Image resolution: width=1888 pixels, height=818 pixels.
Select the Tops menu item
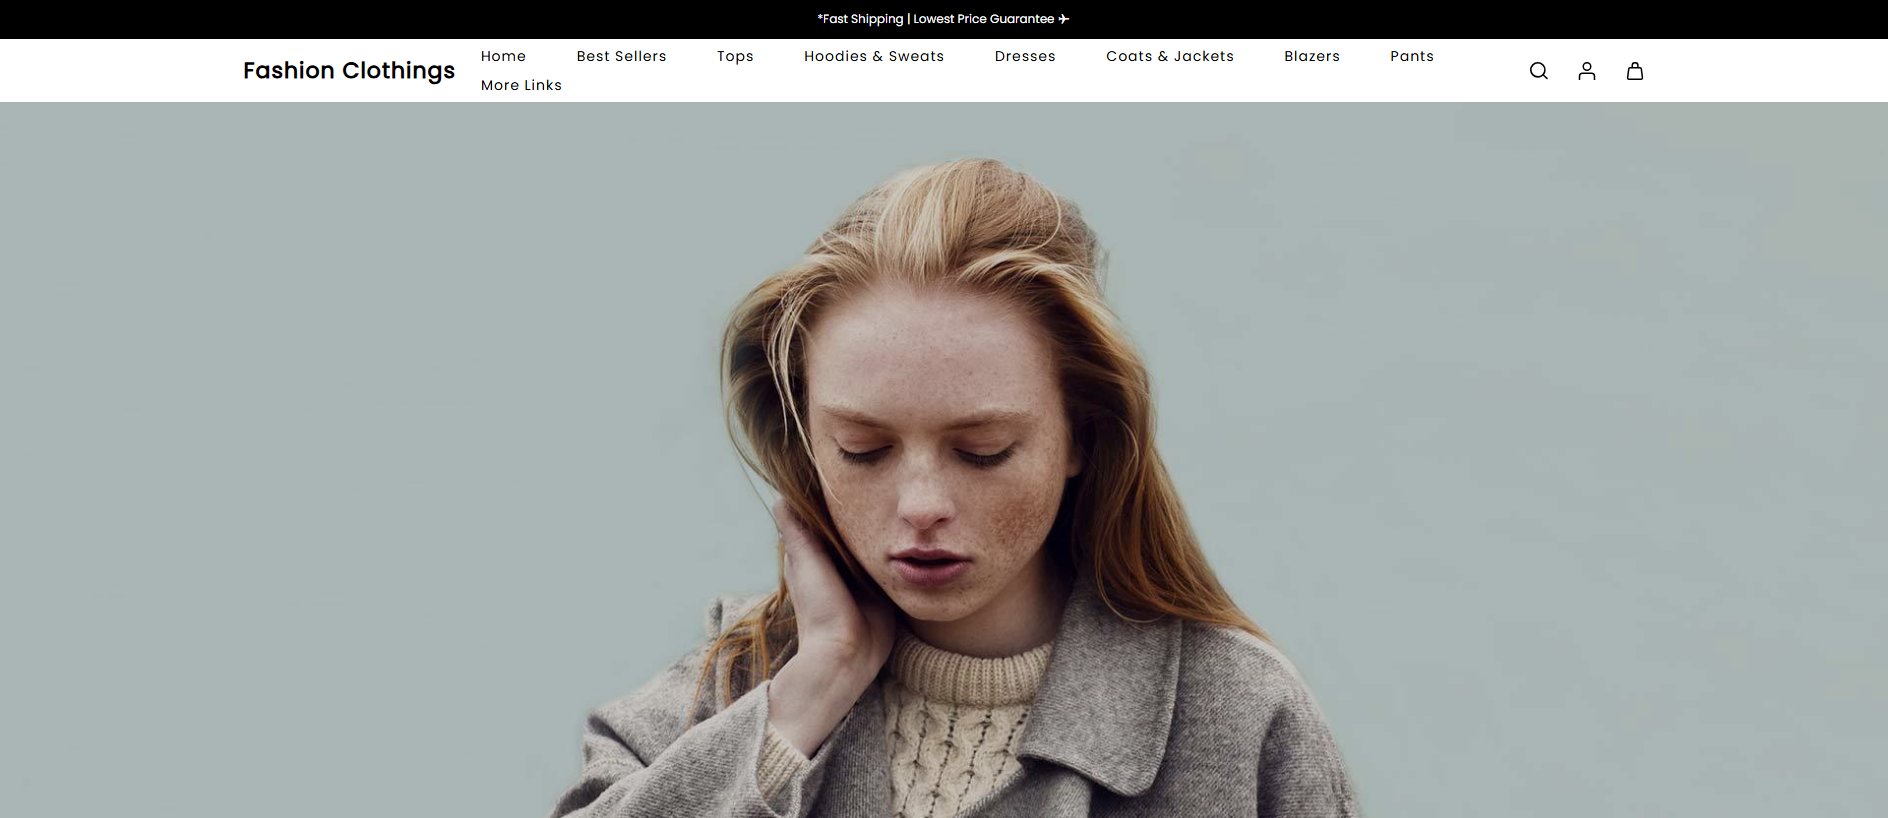pyautogui.click(x=735, y=56)
